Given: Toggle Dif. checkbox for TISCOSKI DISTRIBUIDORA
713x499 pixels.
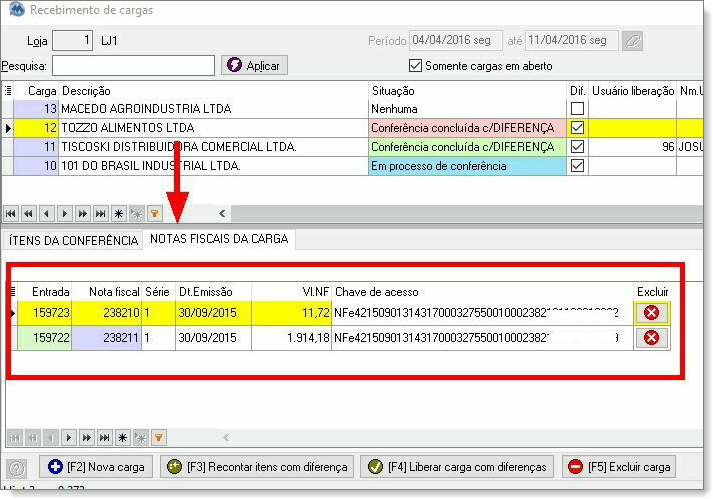Looking at the screenshot, I should 577,147.
